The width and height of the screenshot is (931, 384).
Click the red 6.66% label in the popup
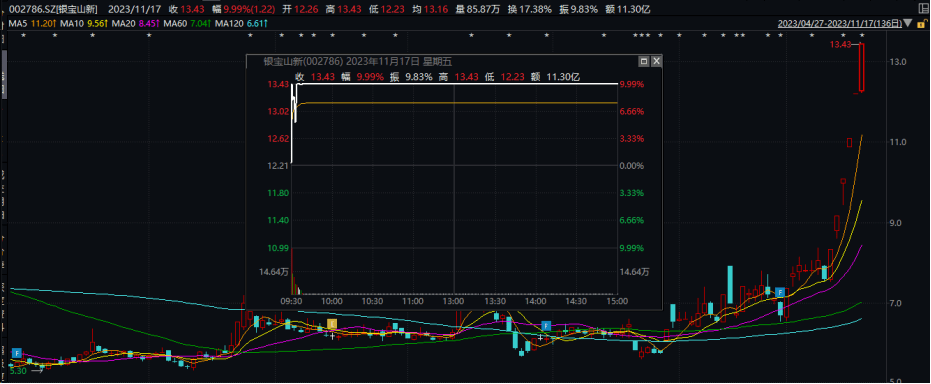coord(632,112)
